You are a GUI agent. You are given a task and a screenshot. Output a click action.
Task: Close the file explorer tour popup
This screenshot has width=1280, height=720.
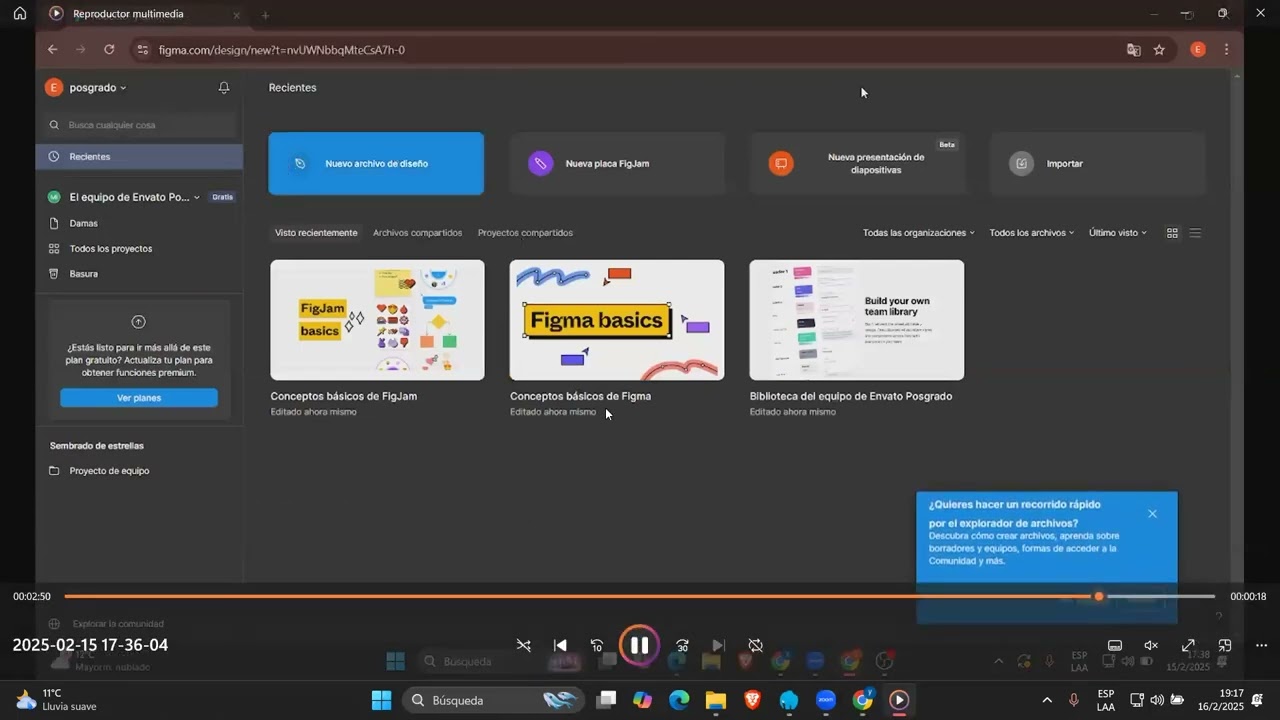pos(1152,513)
